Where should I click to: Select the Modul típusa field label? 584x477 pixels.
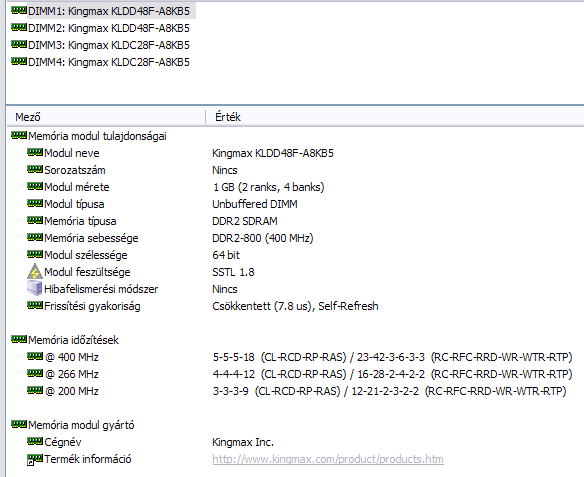coord(74,204)
